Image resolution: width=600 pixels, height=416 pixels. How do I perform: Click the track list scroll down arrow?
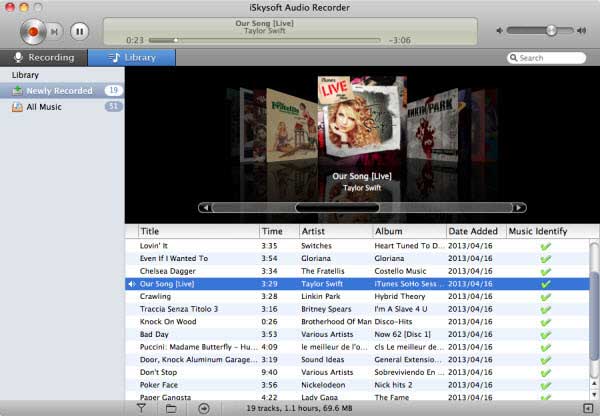coord(594,394)
